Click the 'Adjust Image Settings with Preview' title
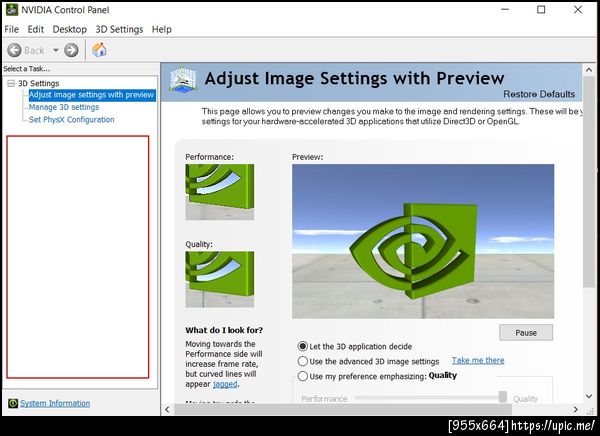 (x=354, y=78)
